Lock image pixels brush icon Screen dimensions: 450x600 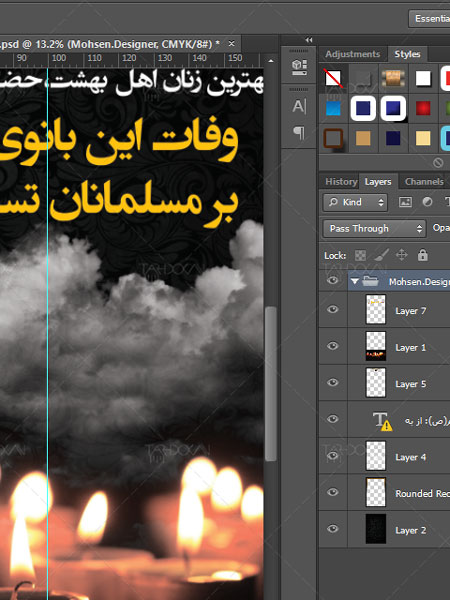coord(381,255)
